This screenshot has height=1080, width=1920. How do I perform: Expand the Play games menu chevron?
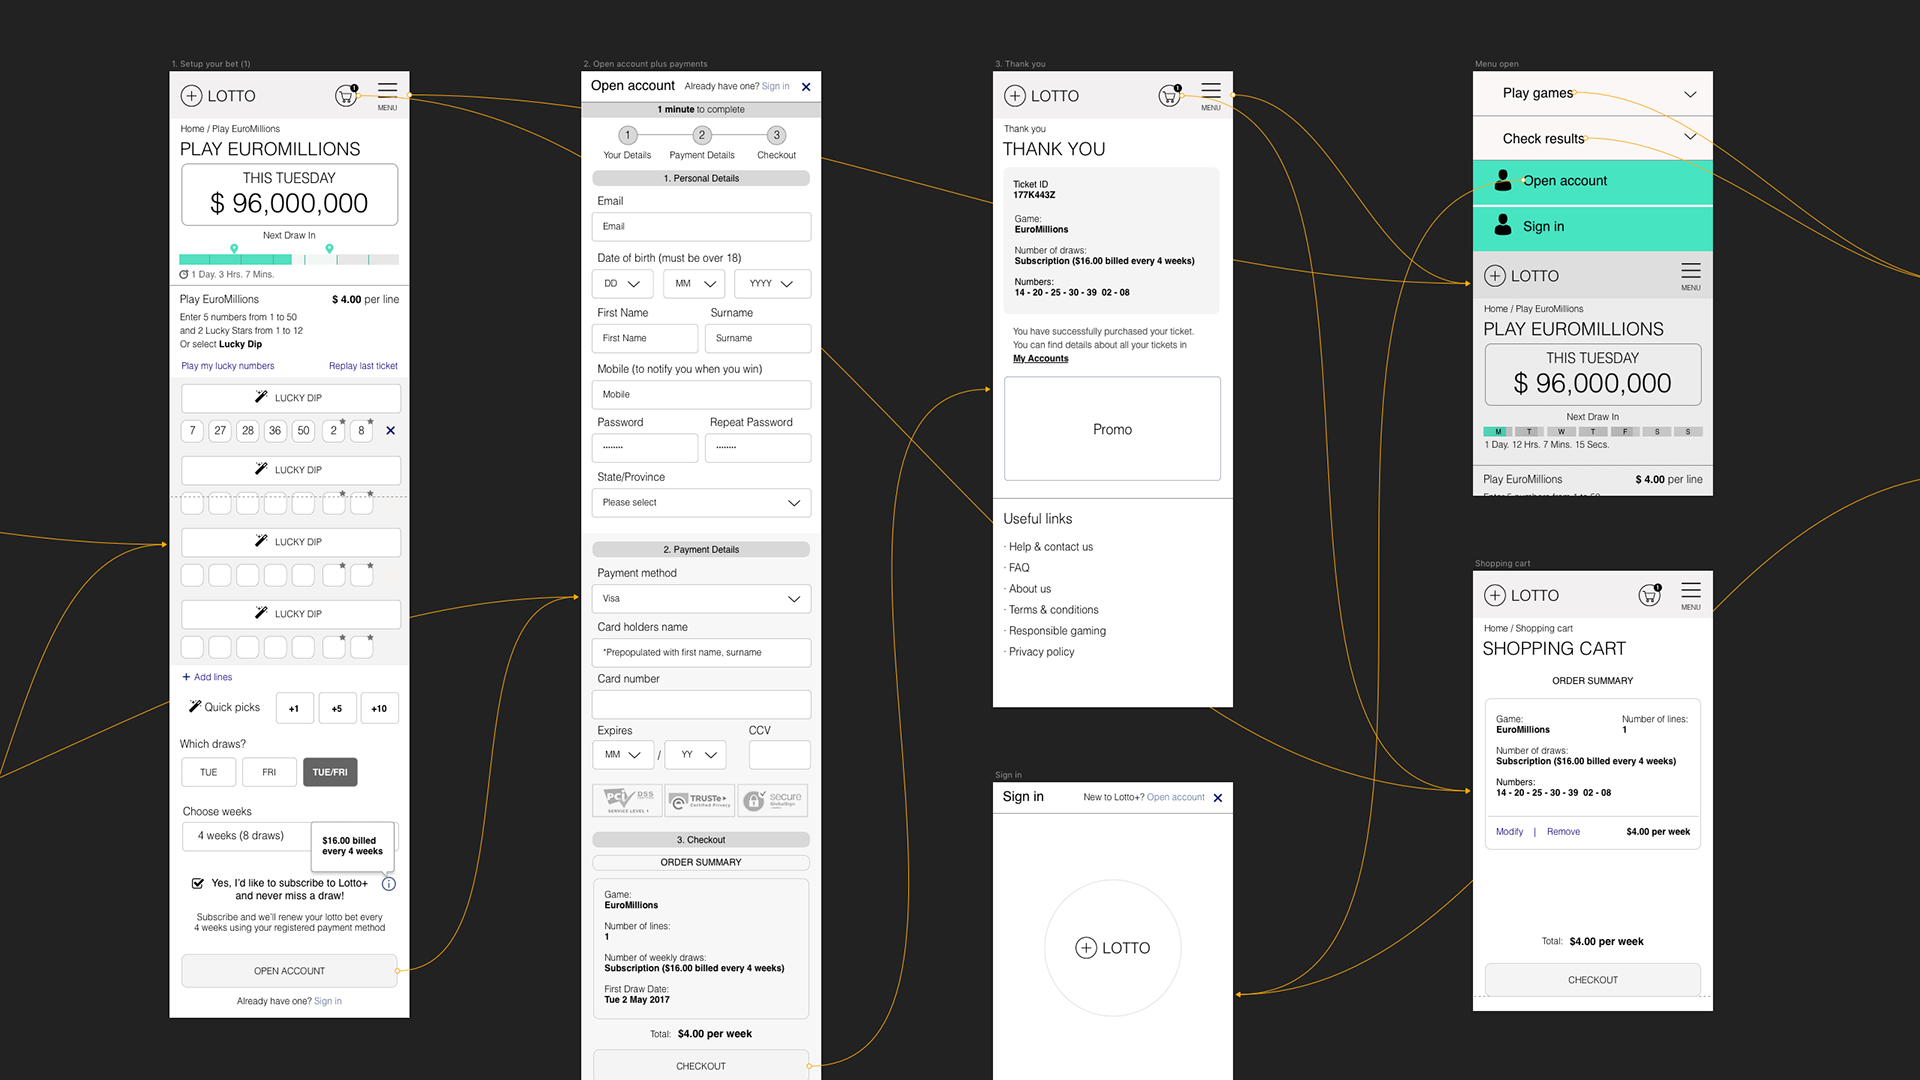point(1690,94)
